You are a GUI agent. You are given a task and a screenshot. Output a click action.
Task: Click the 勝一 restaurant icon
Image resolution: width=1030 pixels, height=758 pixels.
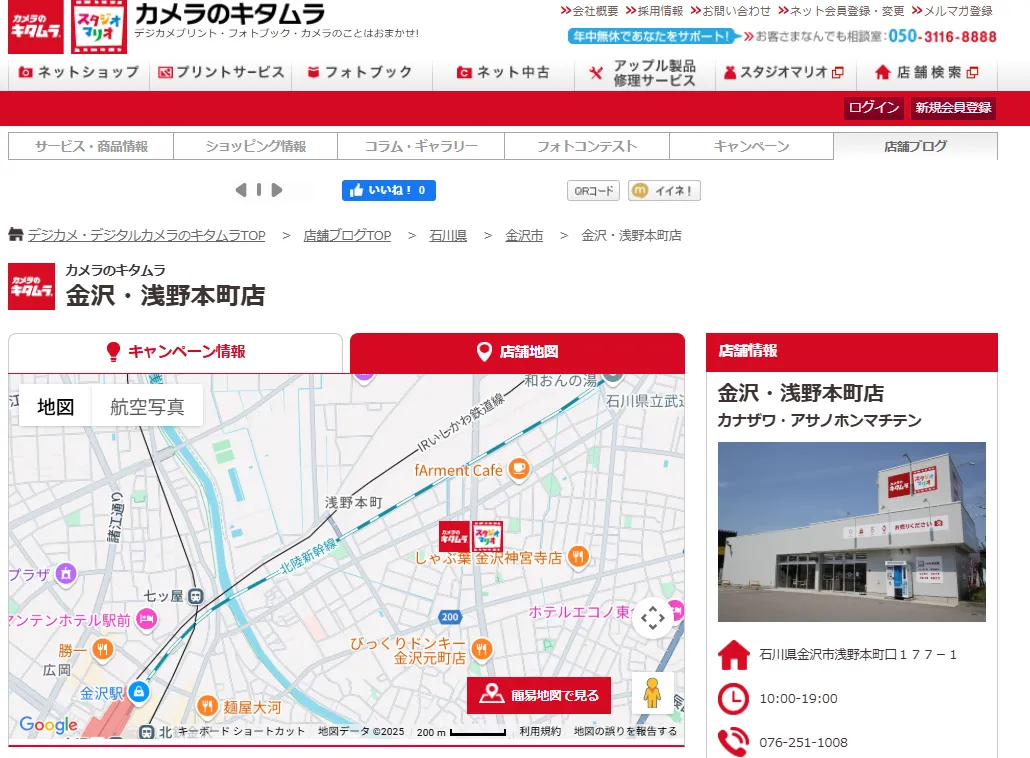point(102,650)
